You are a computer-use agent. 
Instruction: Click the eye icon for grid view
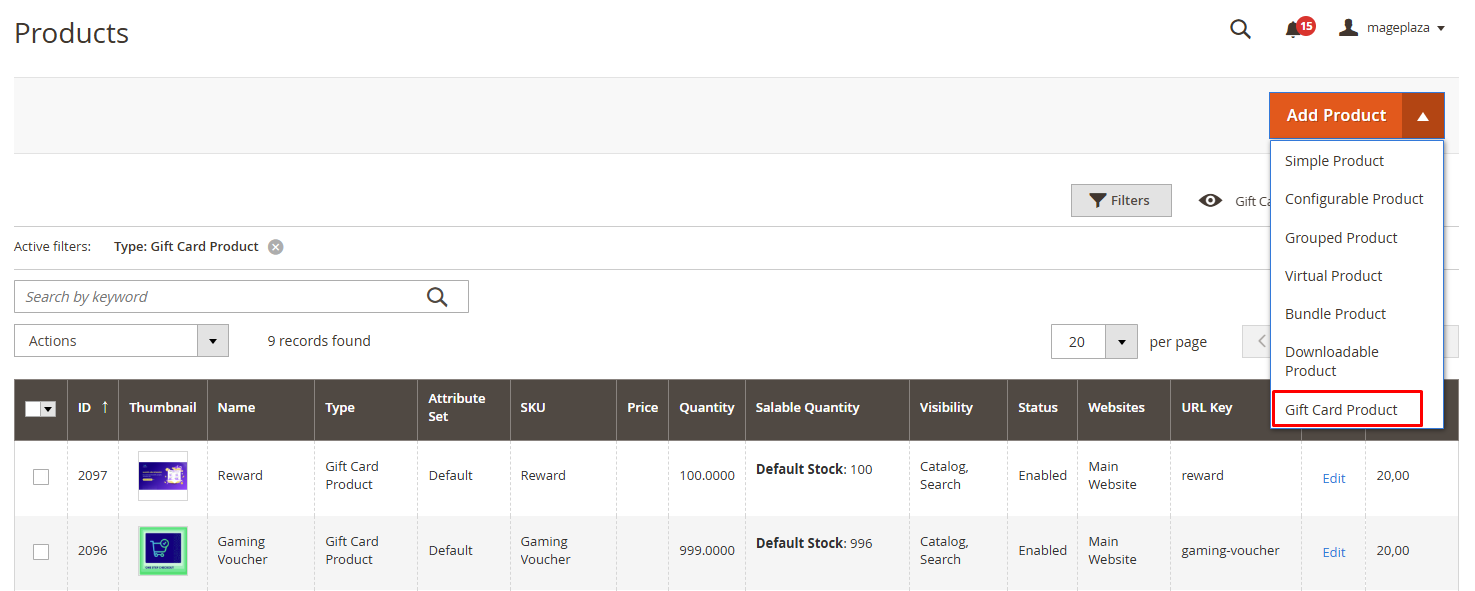tap(1210, 200)
